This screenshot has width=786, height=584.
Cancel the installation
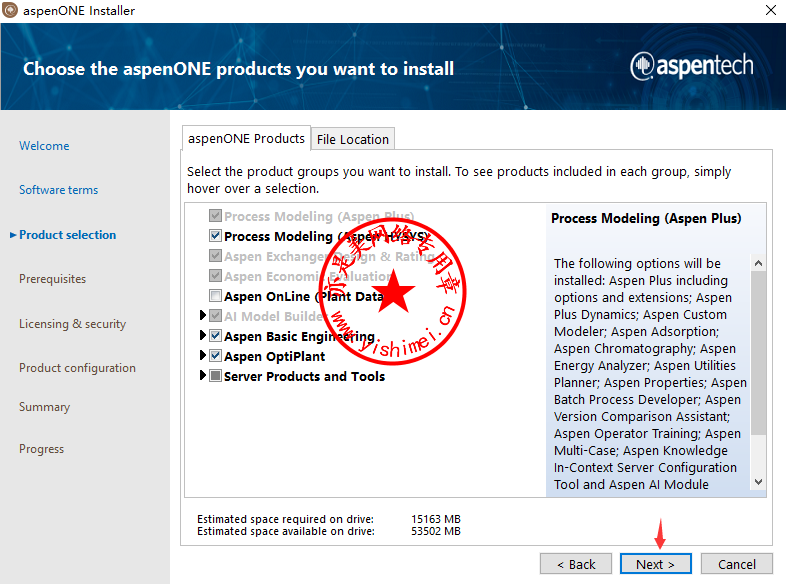pos(736,564)
